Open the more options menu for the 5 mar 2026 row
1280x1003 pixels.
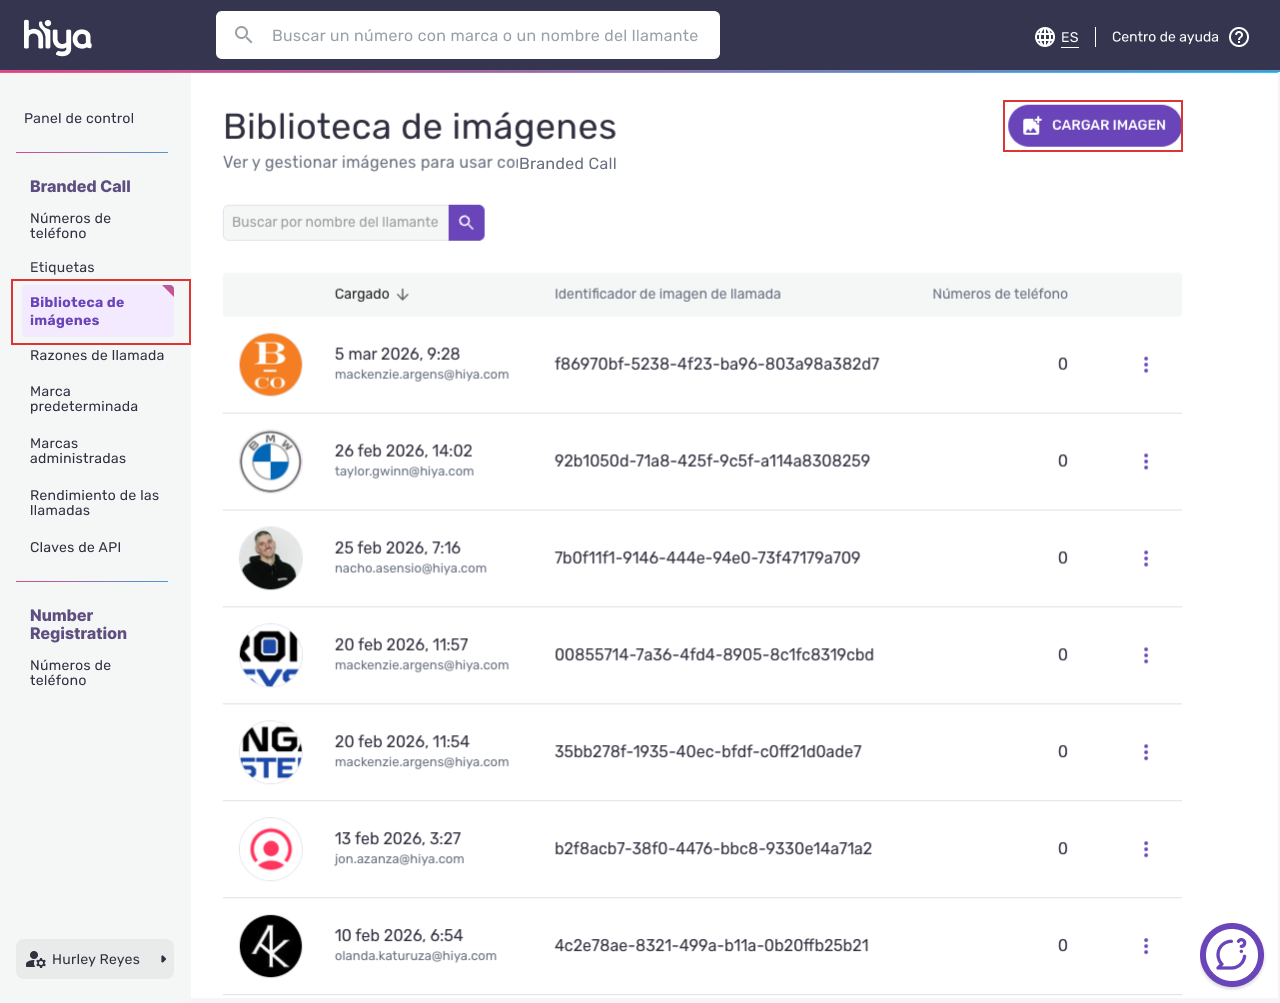tap(1146, 364)
